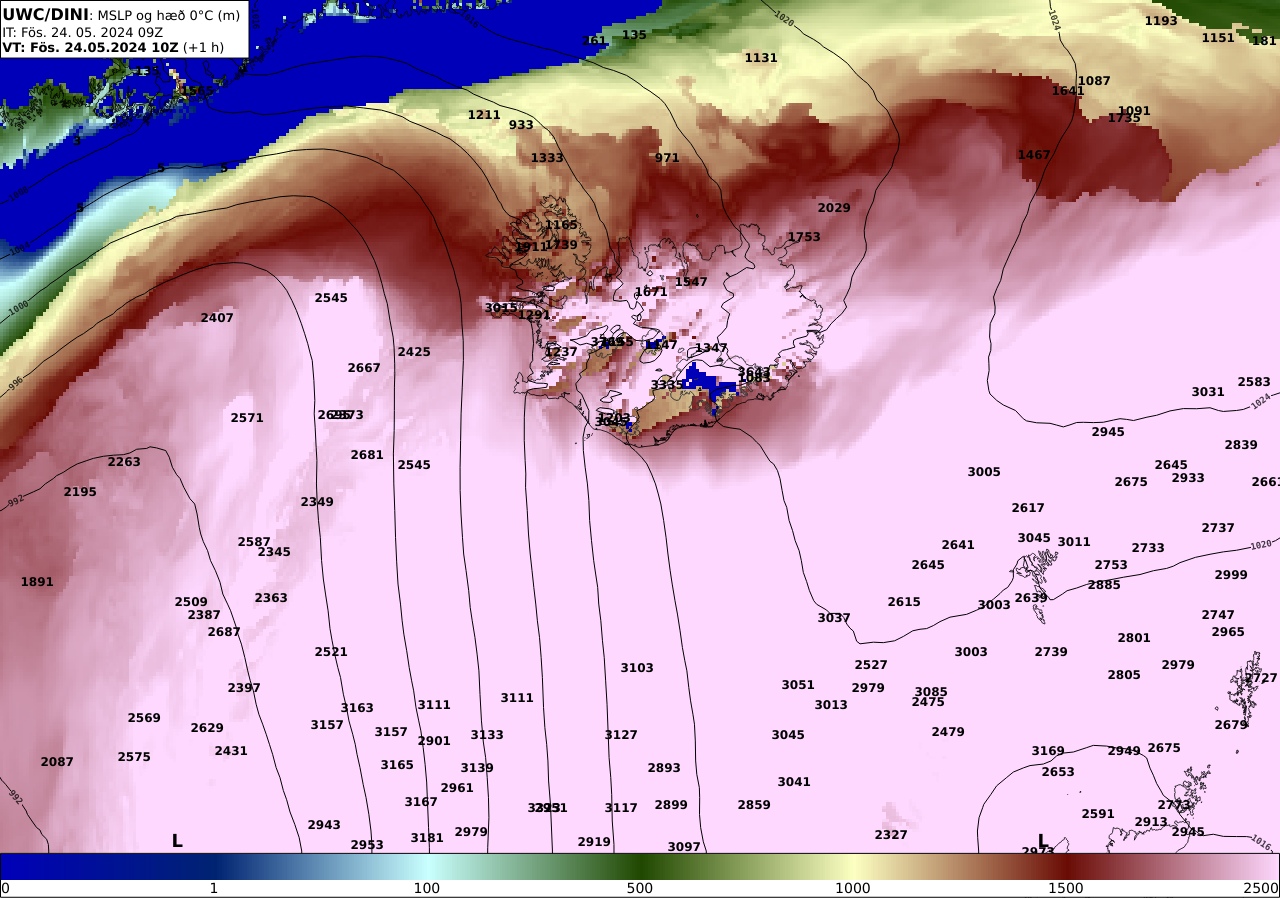Click the 2527 value

point(871,665)
